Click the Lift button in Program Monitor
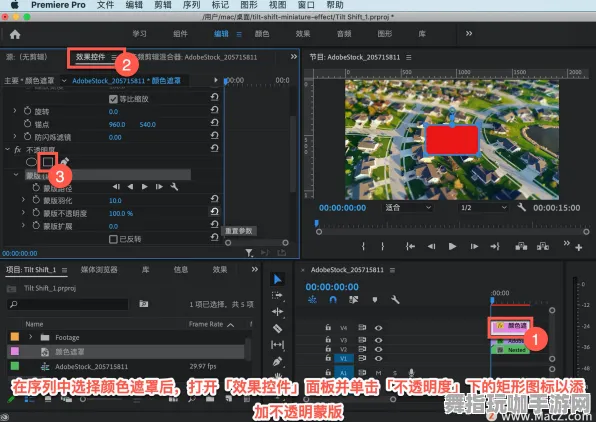This screenshot has width=596, height=422. (521, 246)
